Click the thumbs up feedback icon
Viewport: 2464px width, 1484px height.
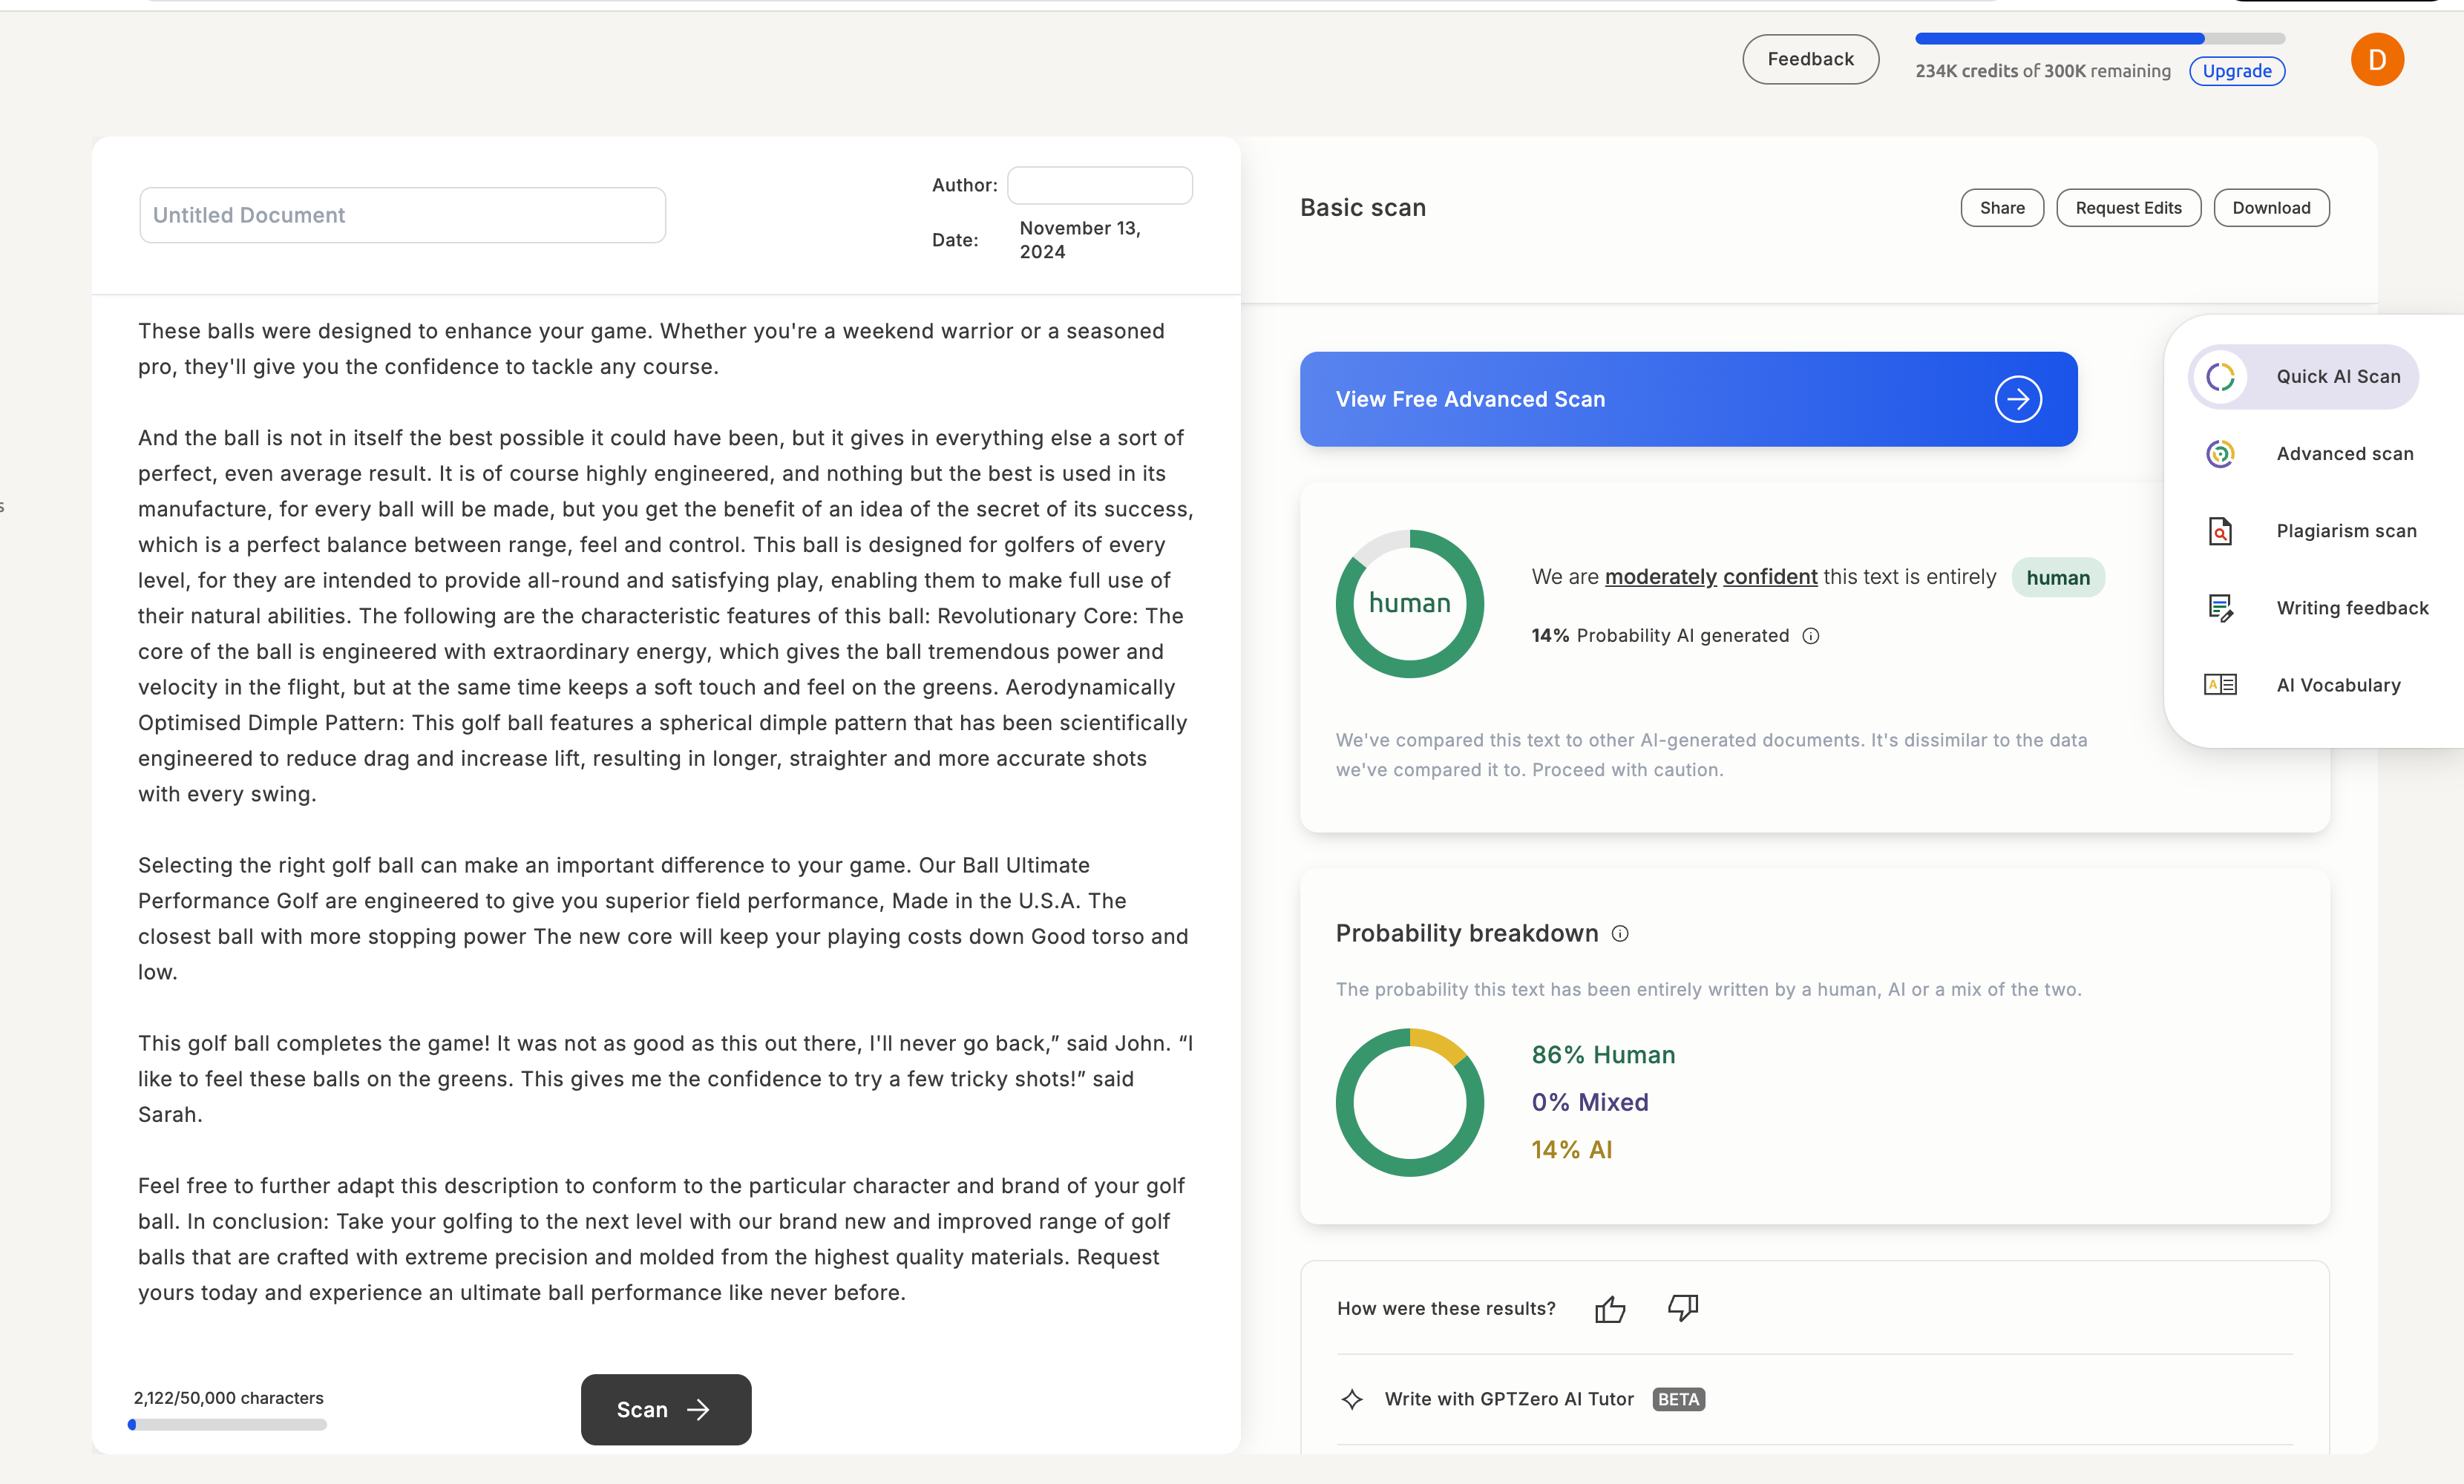coord(1610,1309)
